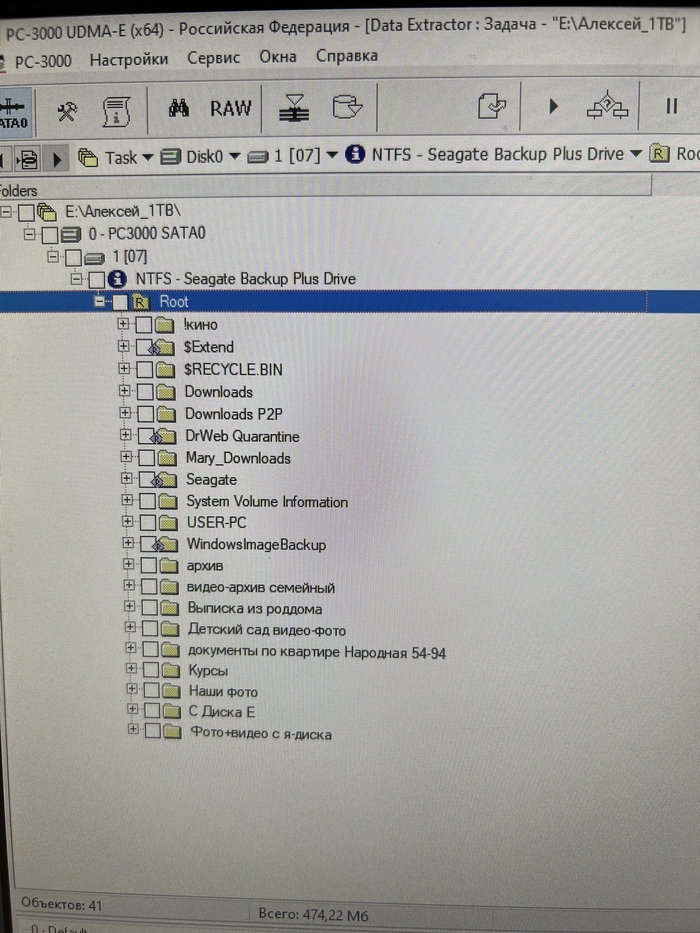Image resolution: width=700 pixels, height=933 pixels.
Task: Open the Сервис menu
Action: point(213,58)
